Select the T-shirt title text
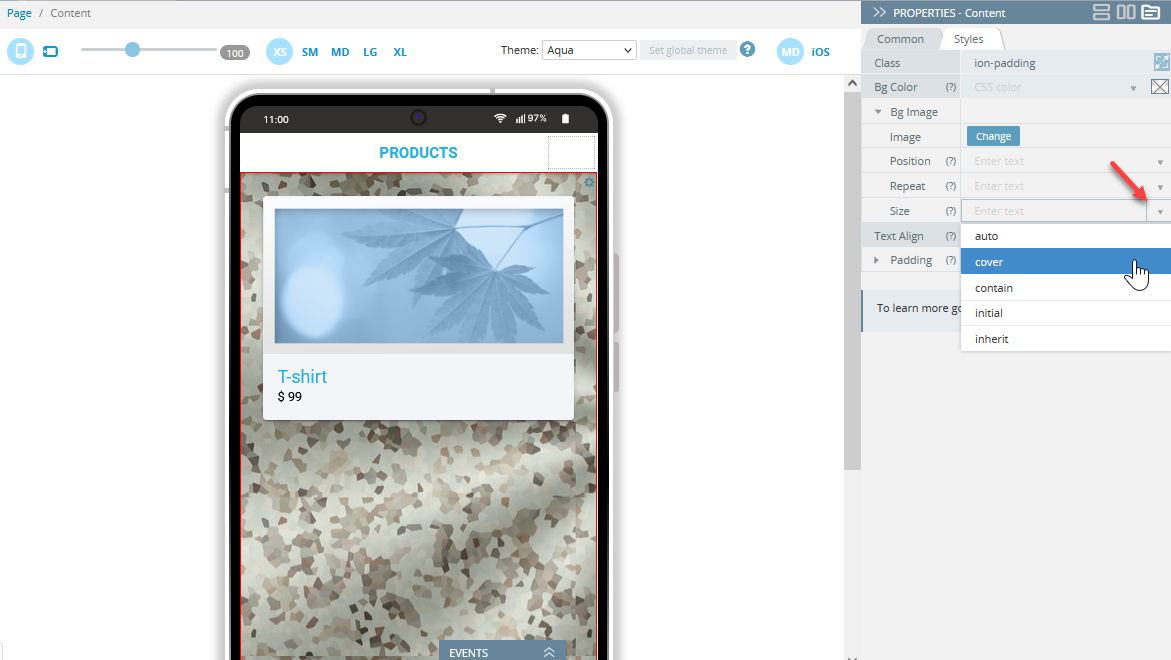This screenshot has width=1171, height=660. tap(302, 376)
